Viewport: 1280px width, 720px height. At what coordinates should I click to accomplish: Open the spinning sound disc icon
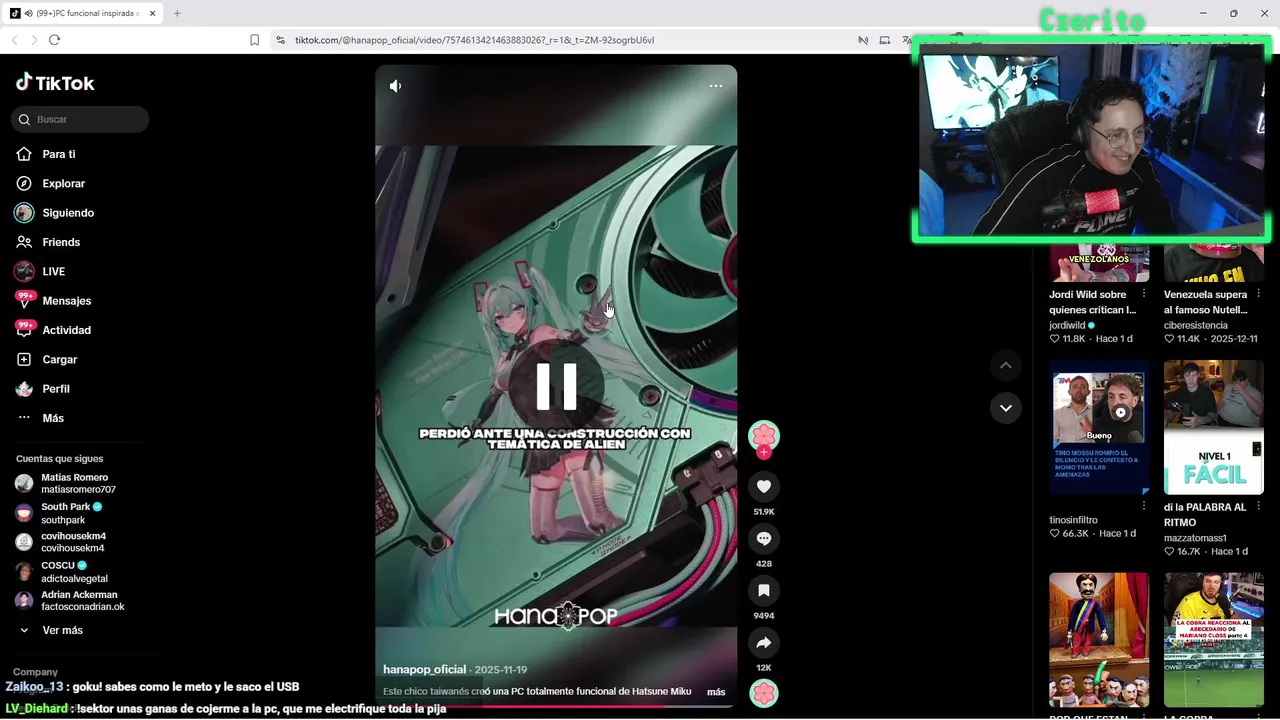coord(764,693)
